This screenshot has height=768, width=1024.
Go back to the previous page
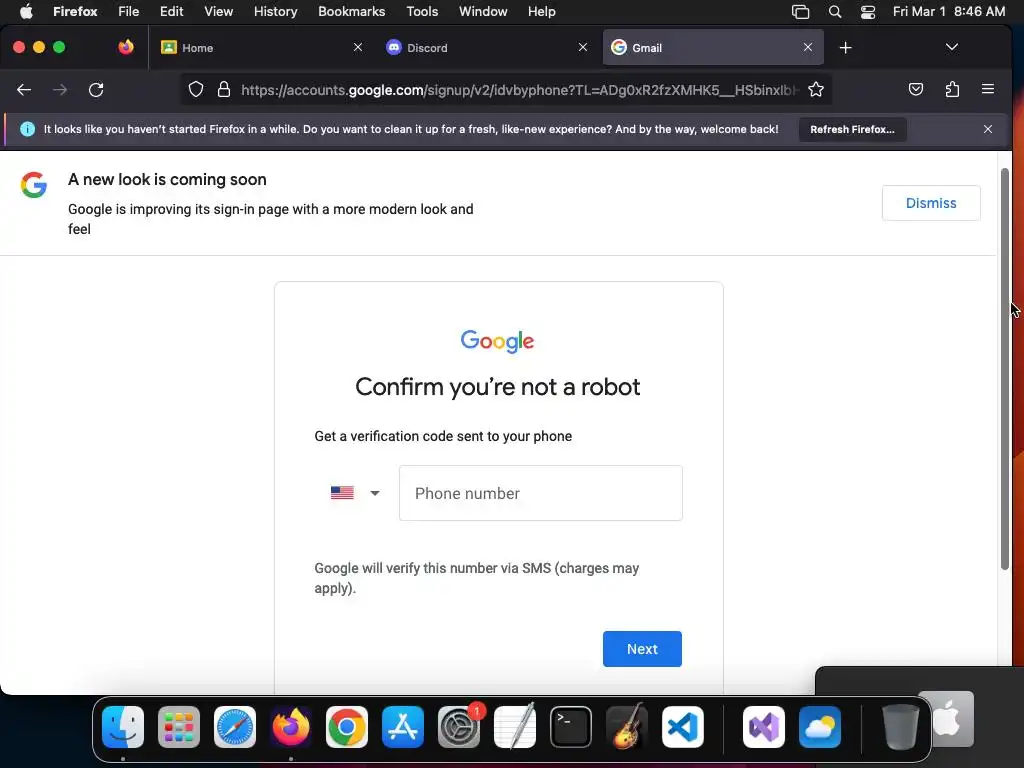(24, 89)
